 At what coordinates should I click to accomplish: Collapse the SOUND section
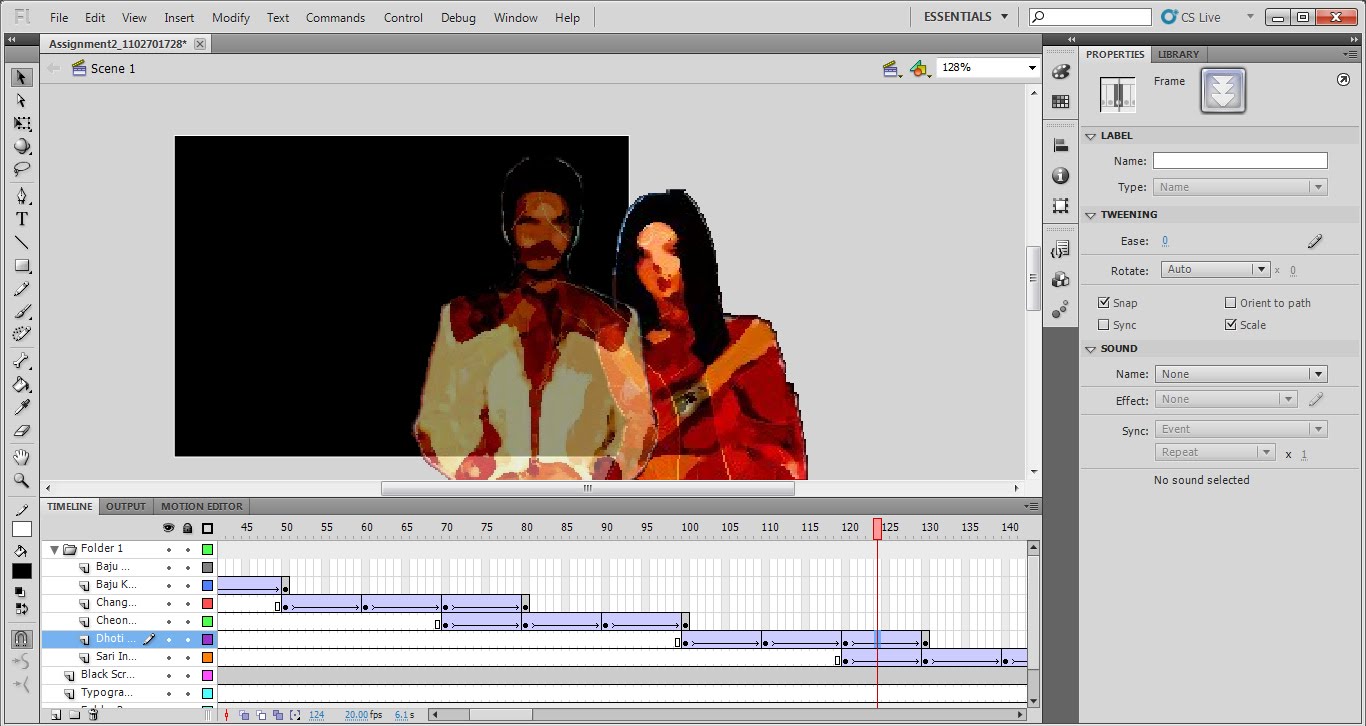[1091, 349]
